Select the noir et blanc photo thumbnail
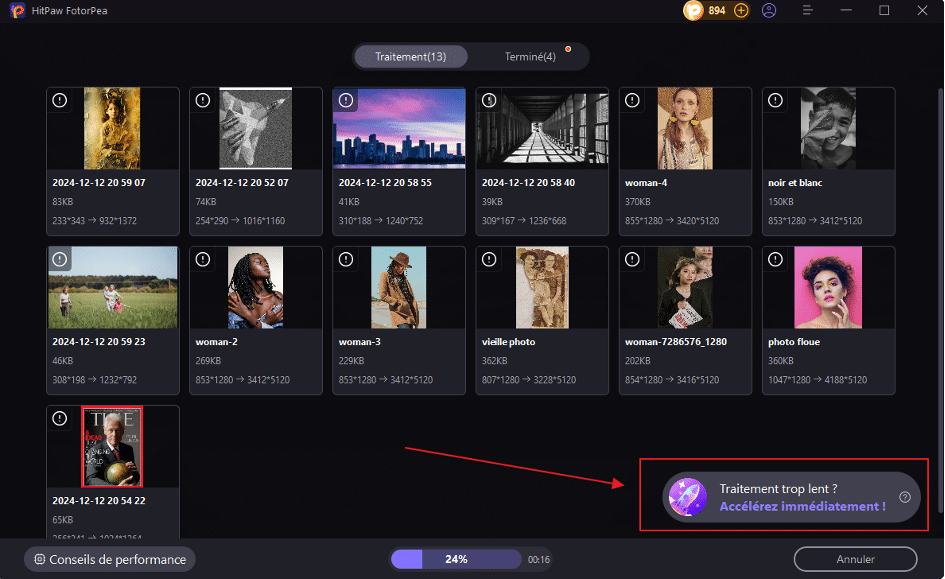This screenshot has width=945, height=579. point(828,128)
